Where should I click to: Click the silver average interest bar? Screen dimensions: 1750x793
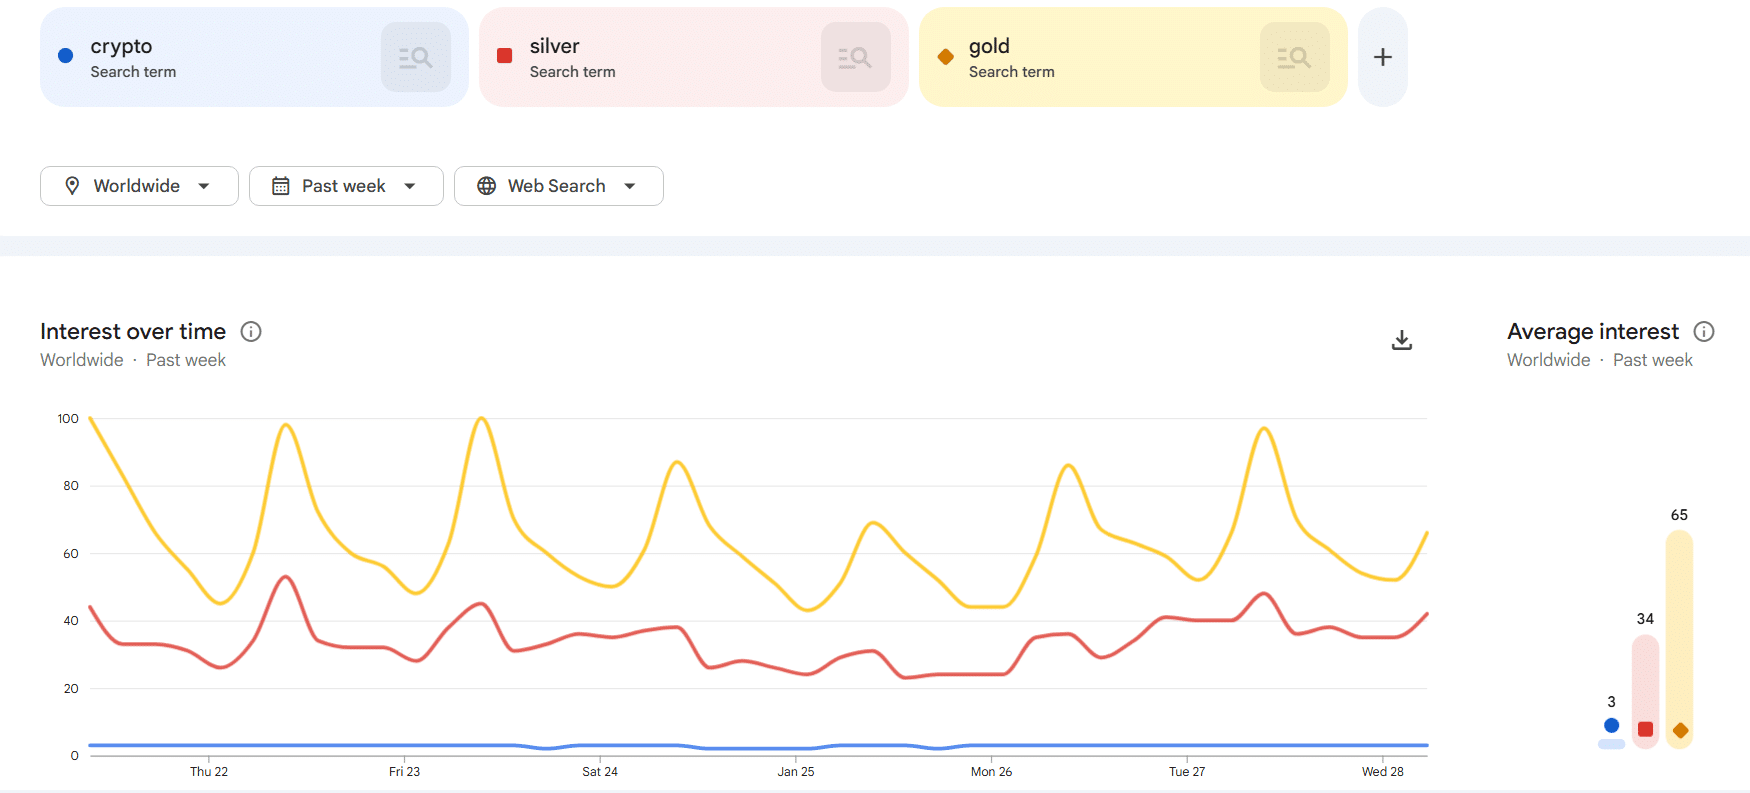1645,690
